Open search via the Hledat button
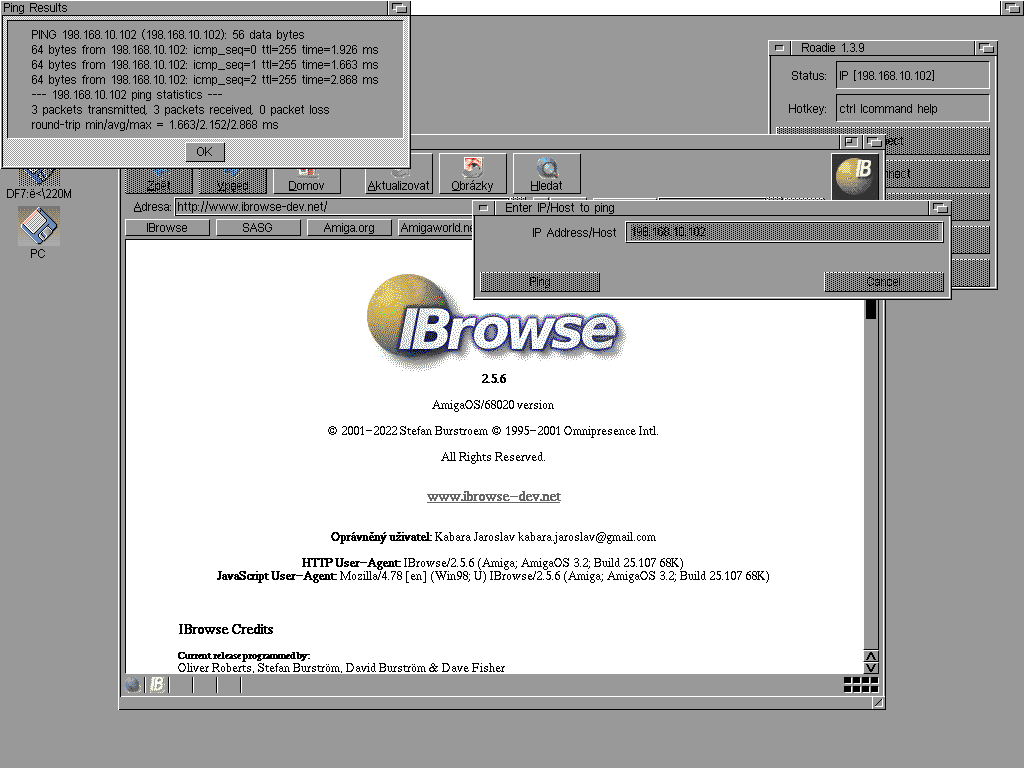Screen dimensions: 1024x768 tap(546, 174)
